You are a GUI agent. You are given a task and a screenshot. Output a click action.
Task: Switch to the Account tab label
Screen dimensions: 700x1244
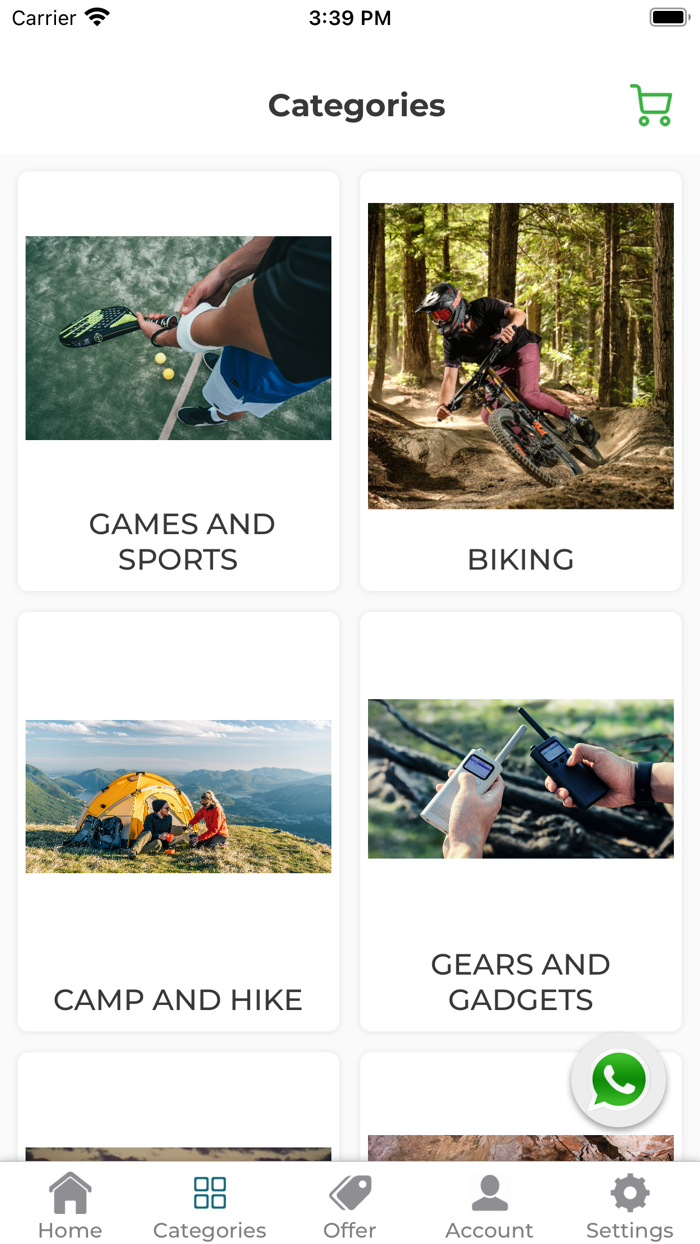click(489, 1230)
